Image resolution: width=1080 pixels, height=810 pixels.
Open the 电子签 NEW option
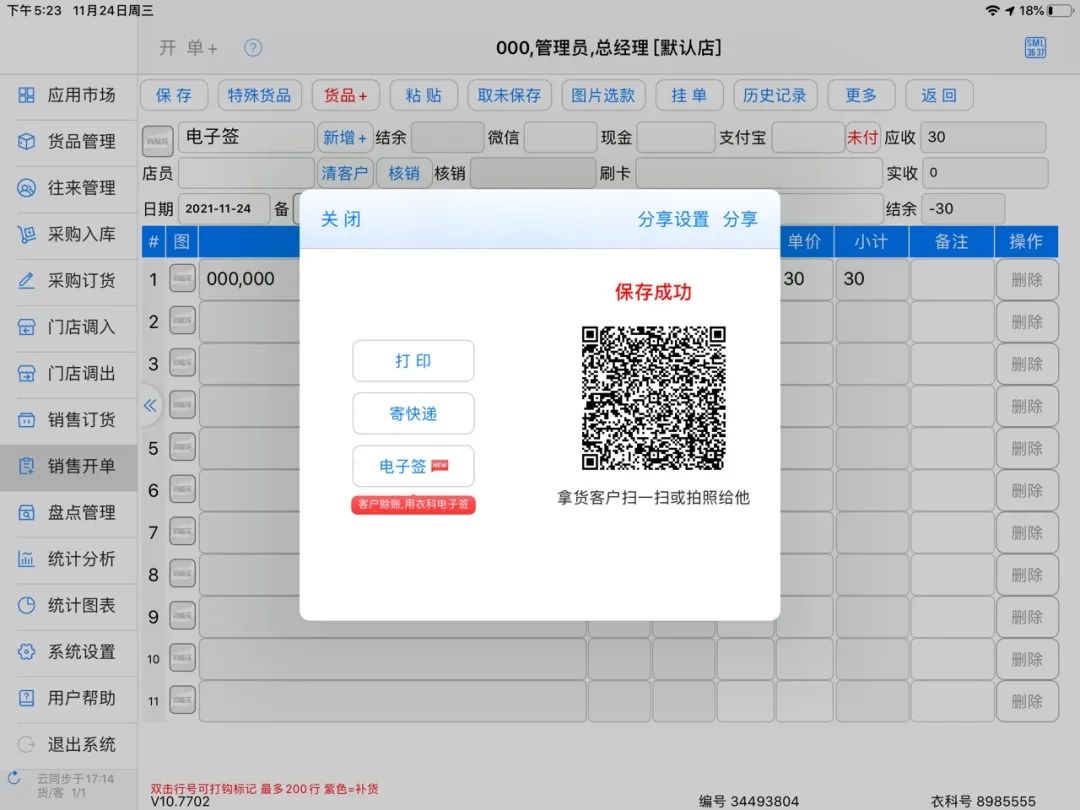(x=413, y=466)
